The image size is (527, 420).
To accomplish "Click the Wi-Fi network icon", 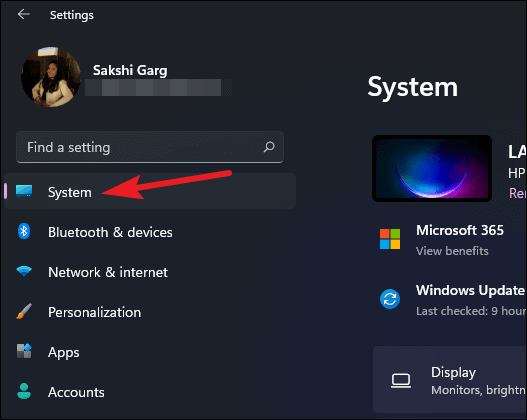I will click(24, 271).
